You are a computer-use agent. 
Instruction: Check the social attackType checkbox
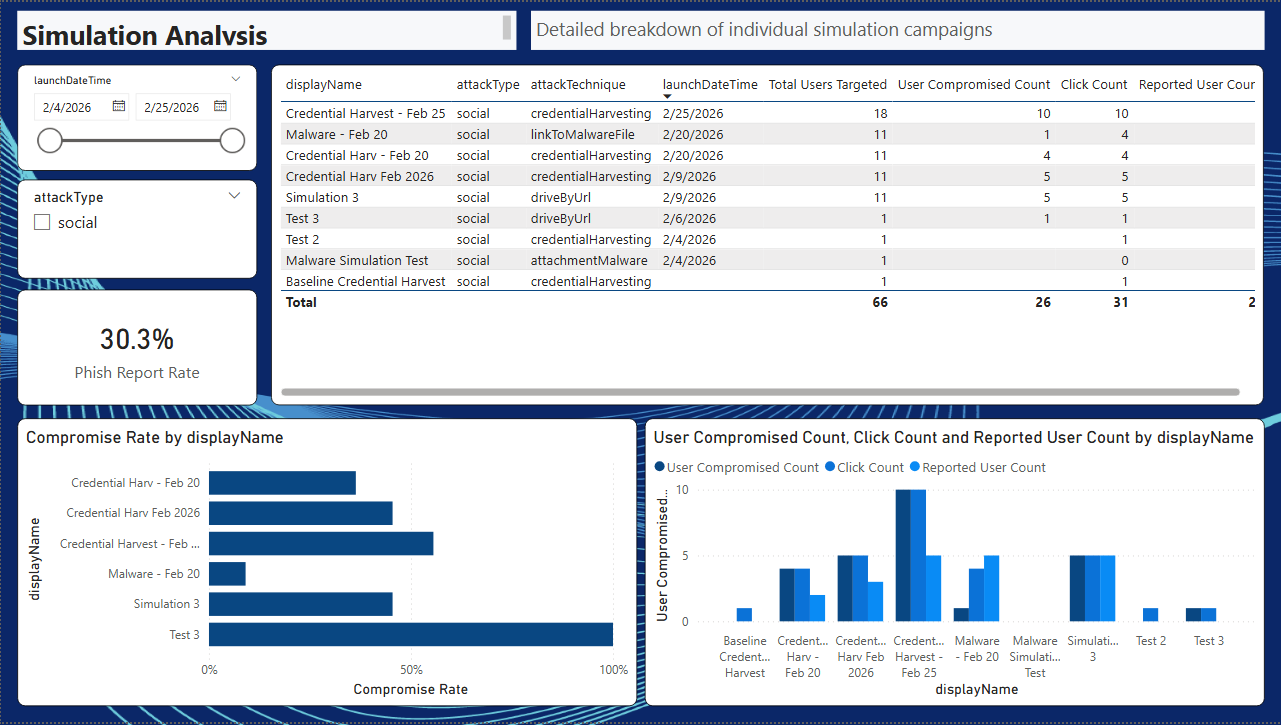click(40, 222)
